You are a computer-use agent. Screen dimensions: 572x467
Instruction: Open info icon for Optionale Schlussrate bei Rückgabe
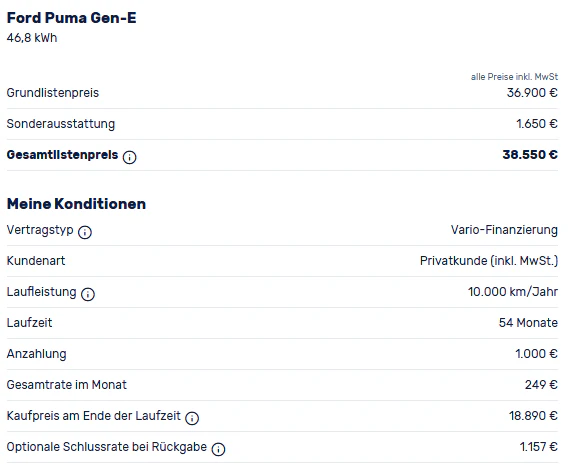[218, 449]
